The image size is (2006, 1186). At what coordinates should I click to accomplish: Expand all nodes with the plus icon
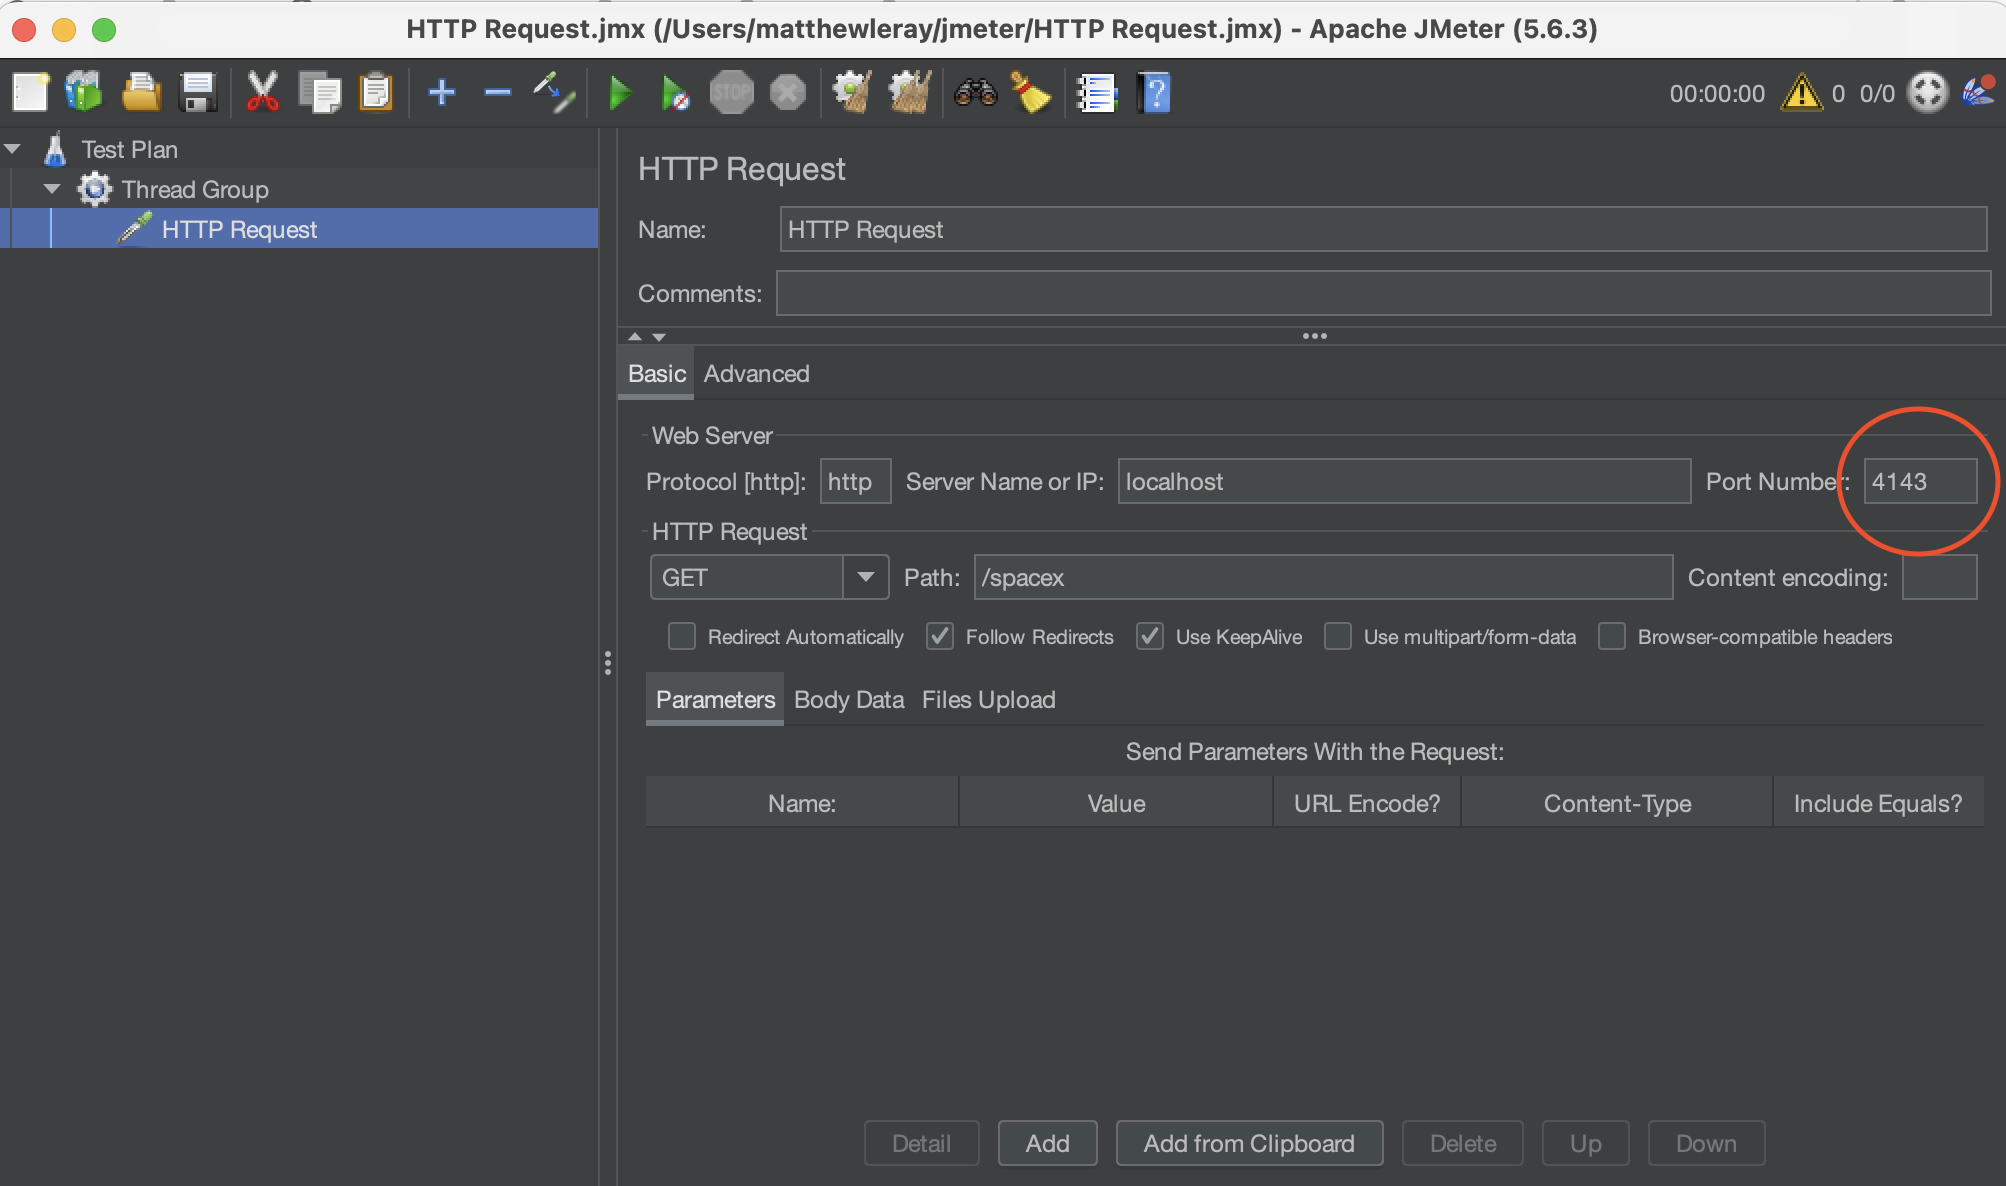[x=441, y=93]
